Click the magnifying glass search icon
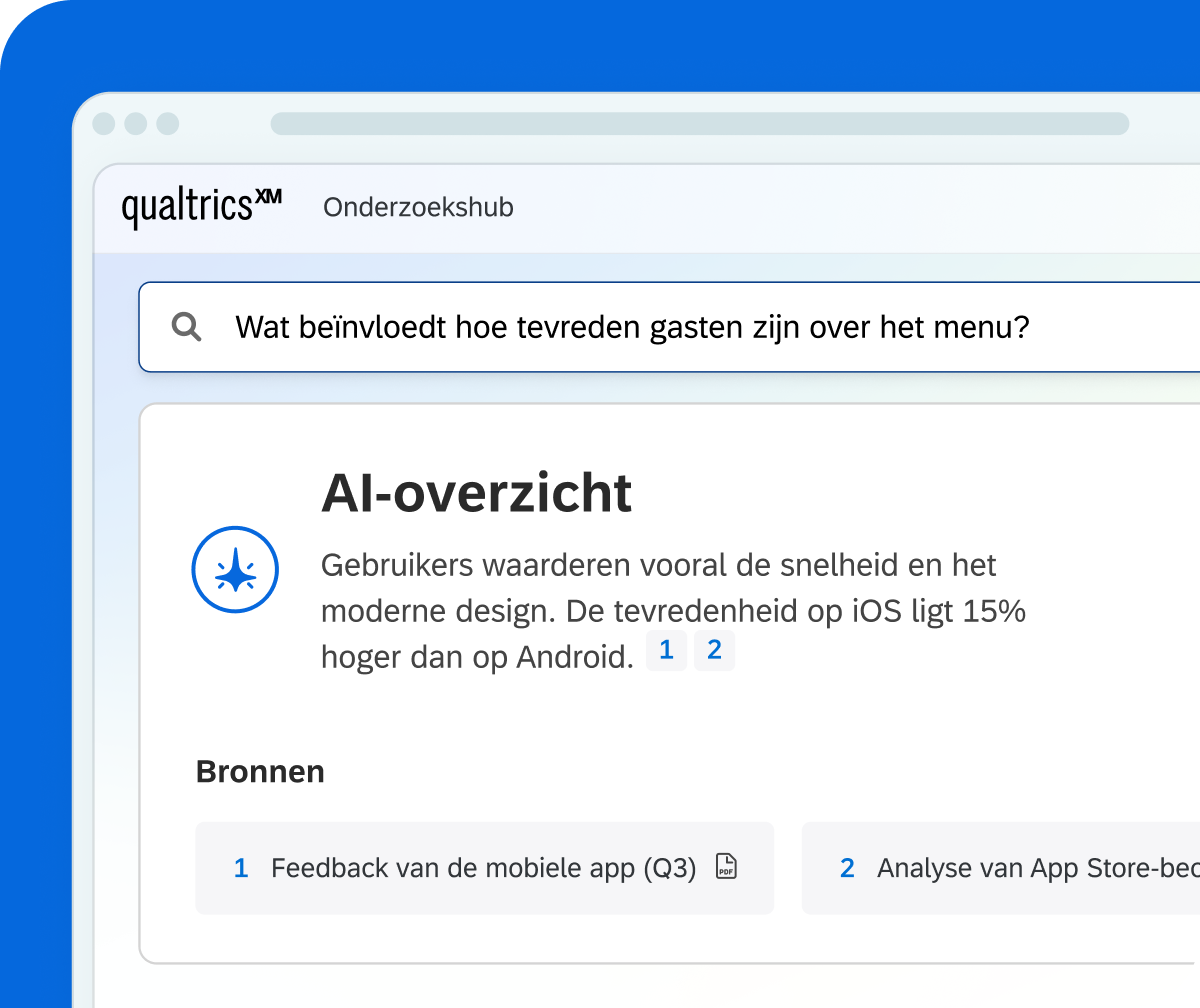The height and width of the screenshot is (1008, 1200). pyautogui.click(x=187, y=327)
